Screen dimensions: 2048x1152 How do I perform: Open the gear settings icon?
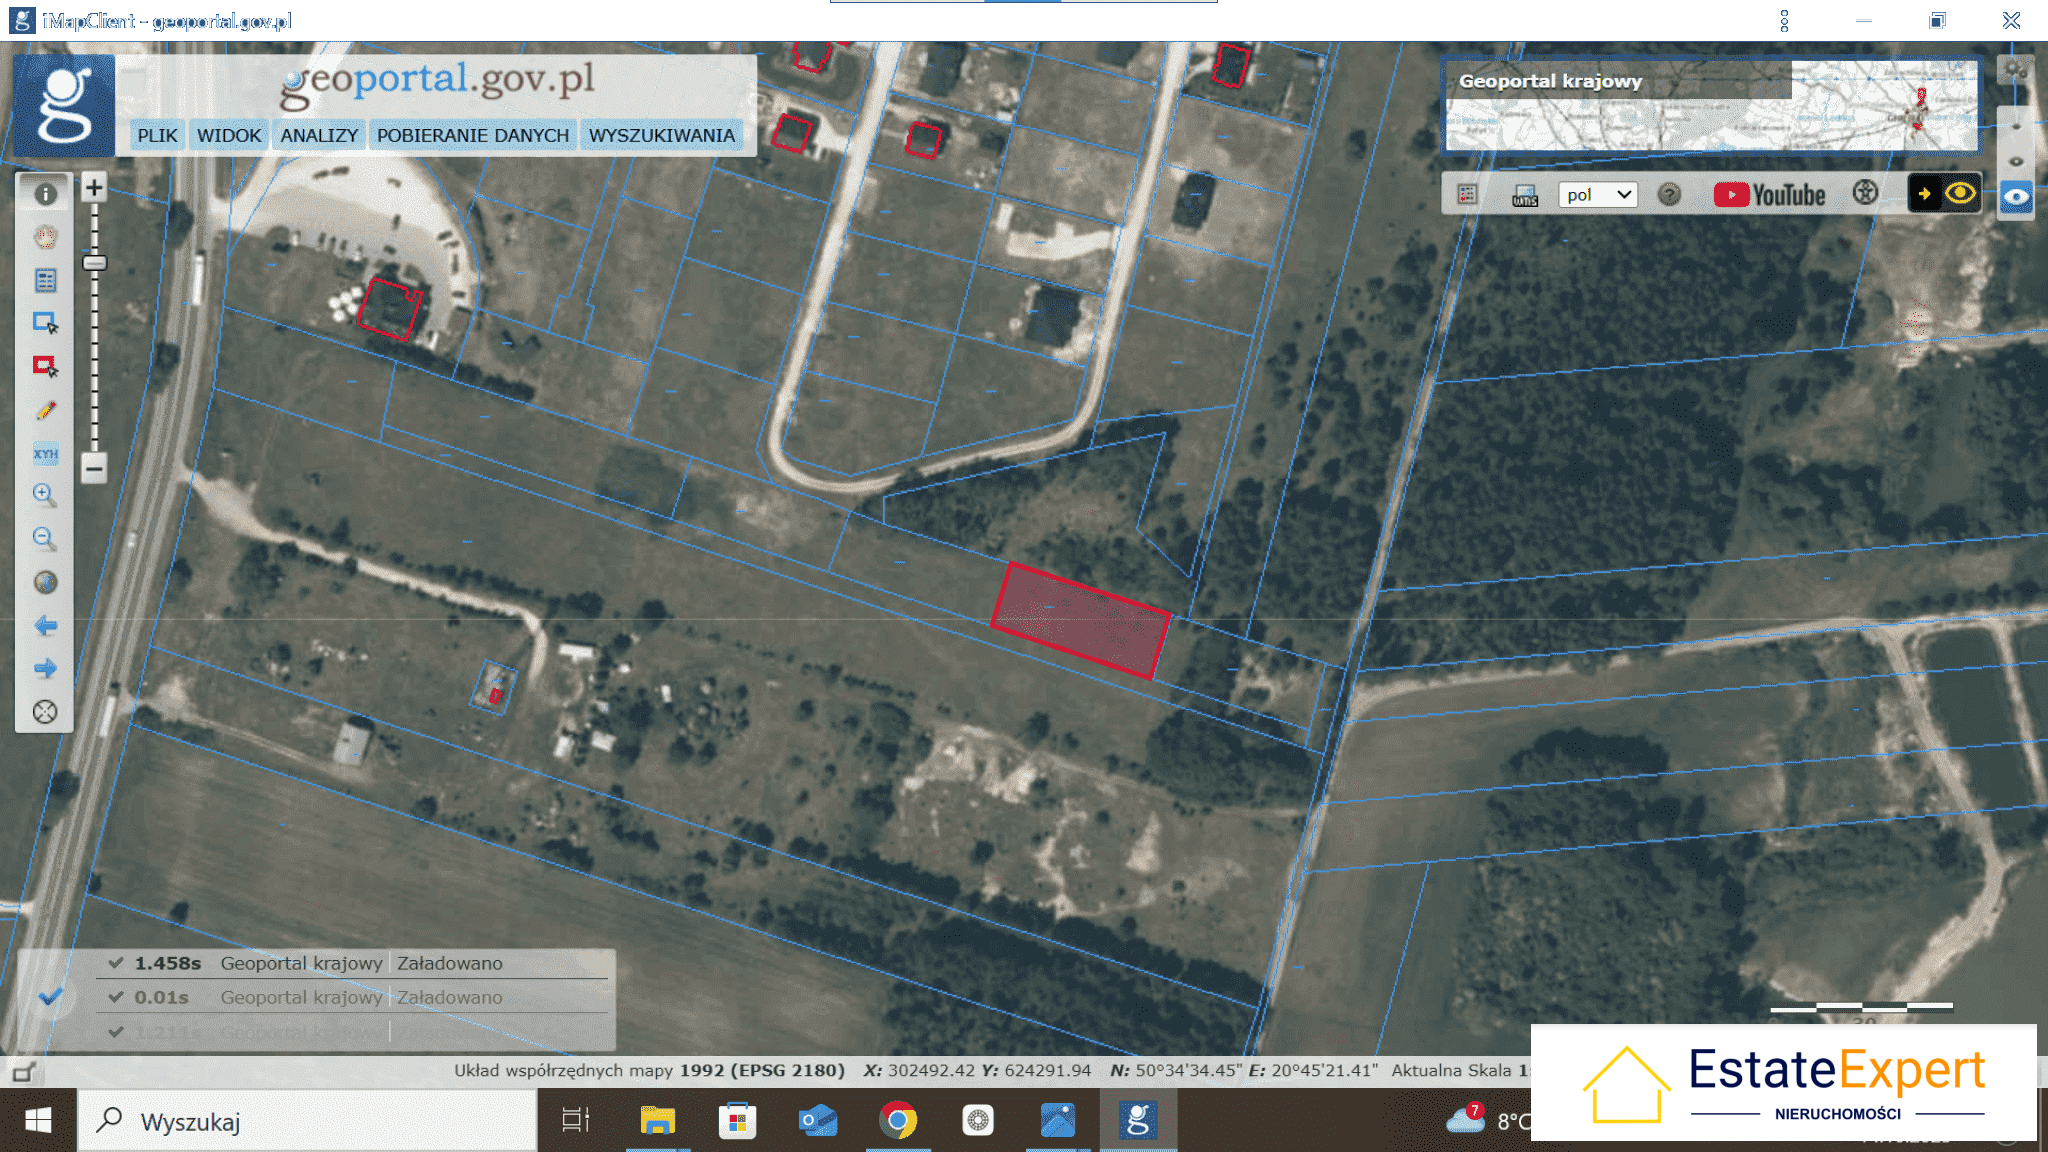point(2015,70)
